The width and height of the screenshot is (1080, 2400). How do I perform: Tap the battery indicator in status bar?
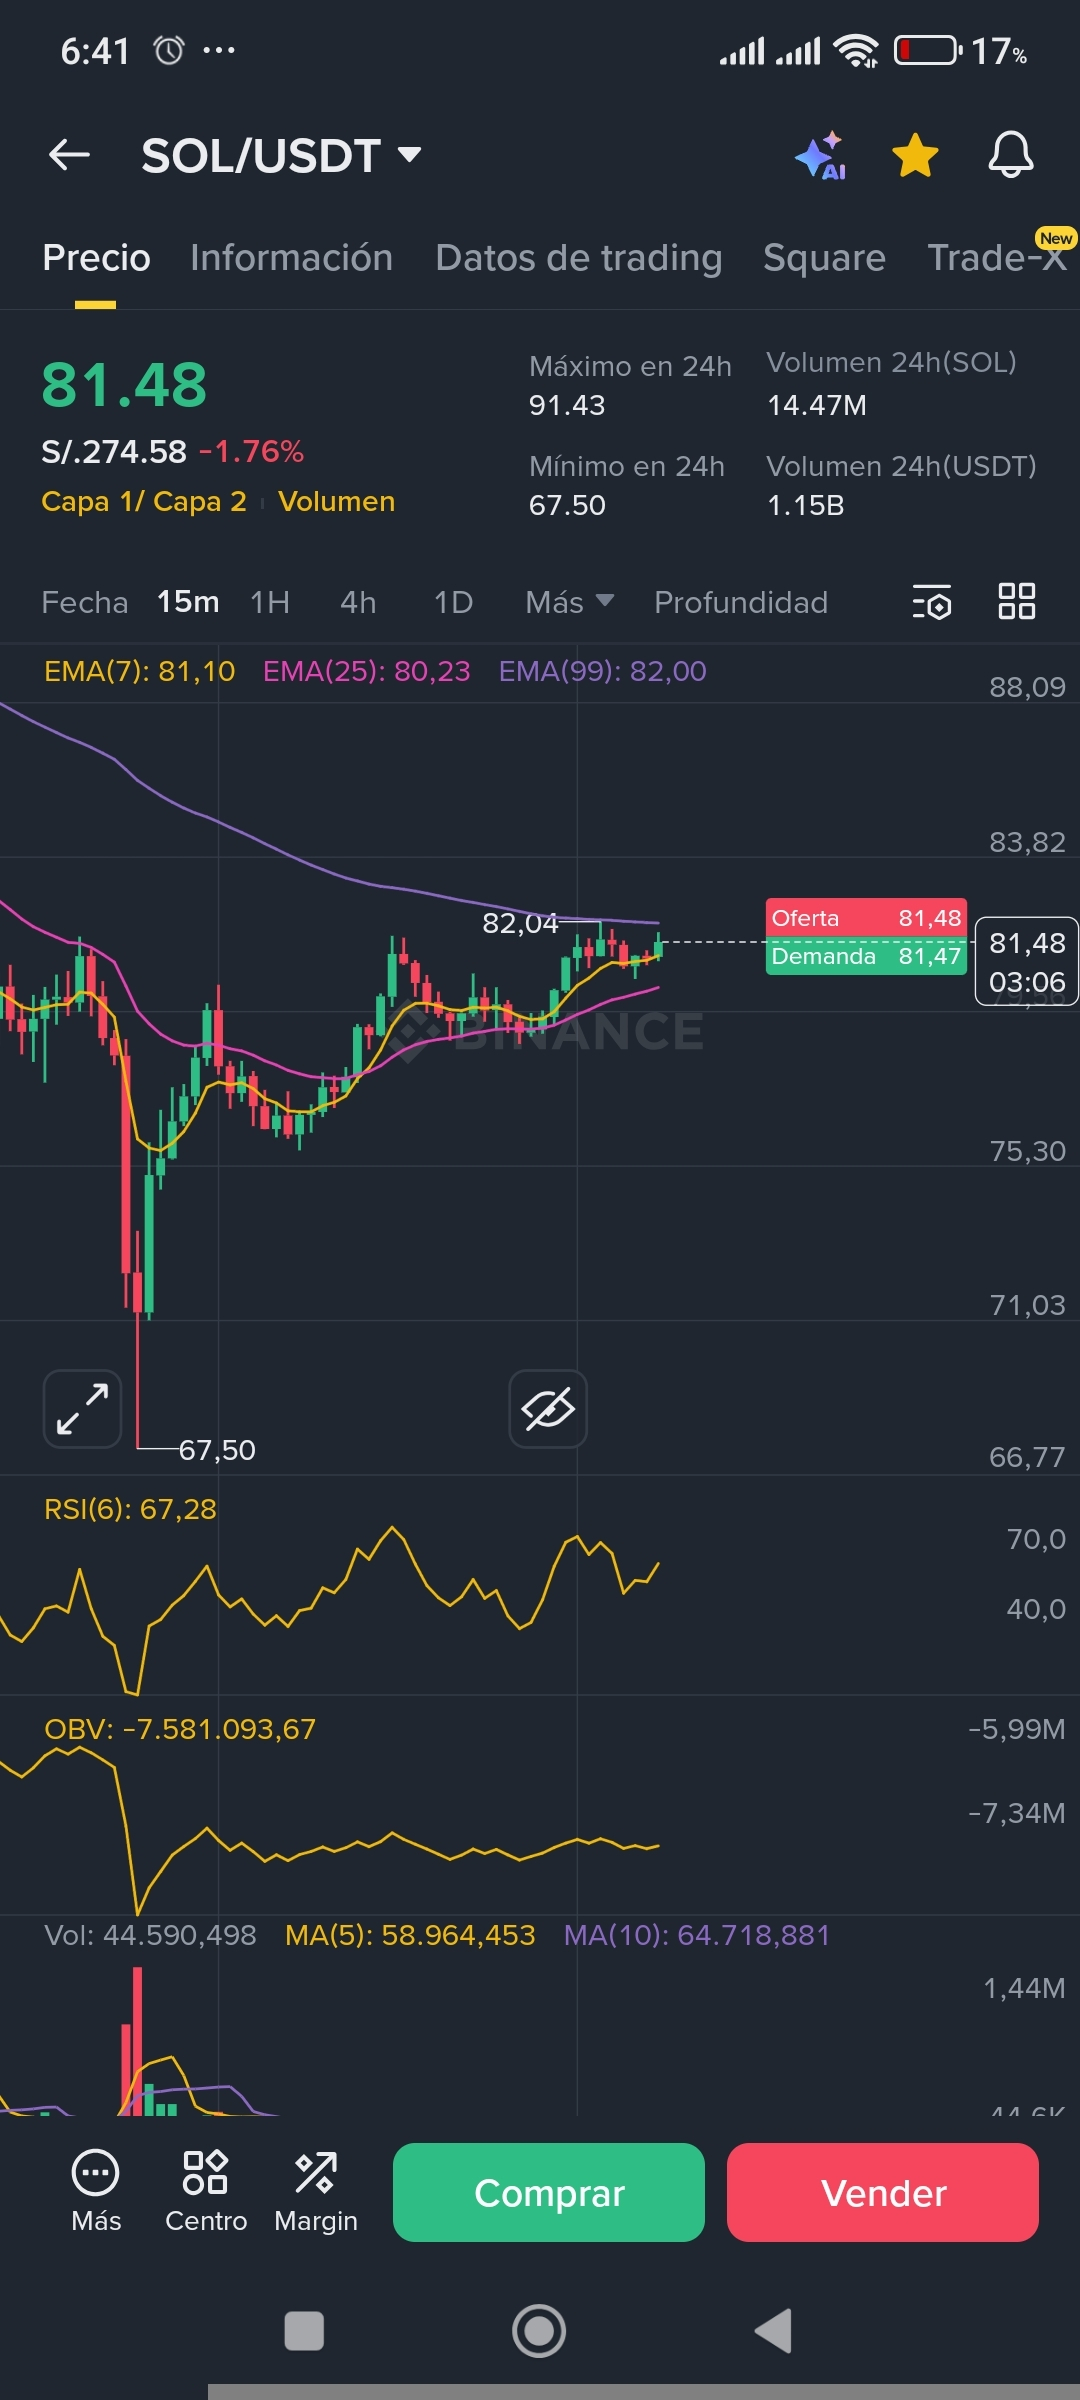click(928, 50)
